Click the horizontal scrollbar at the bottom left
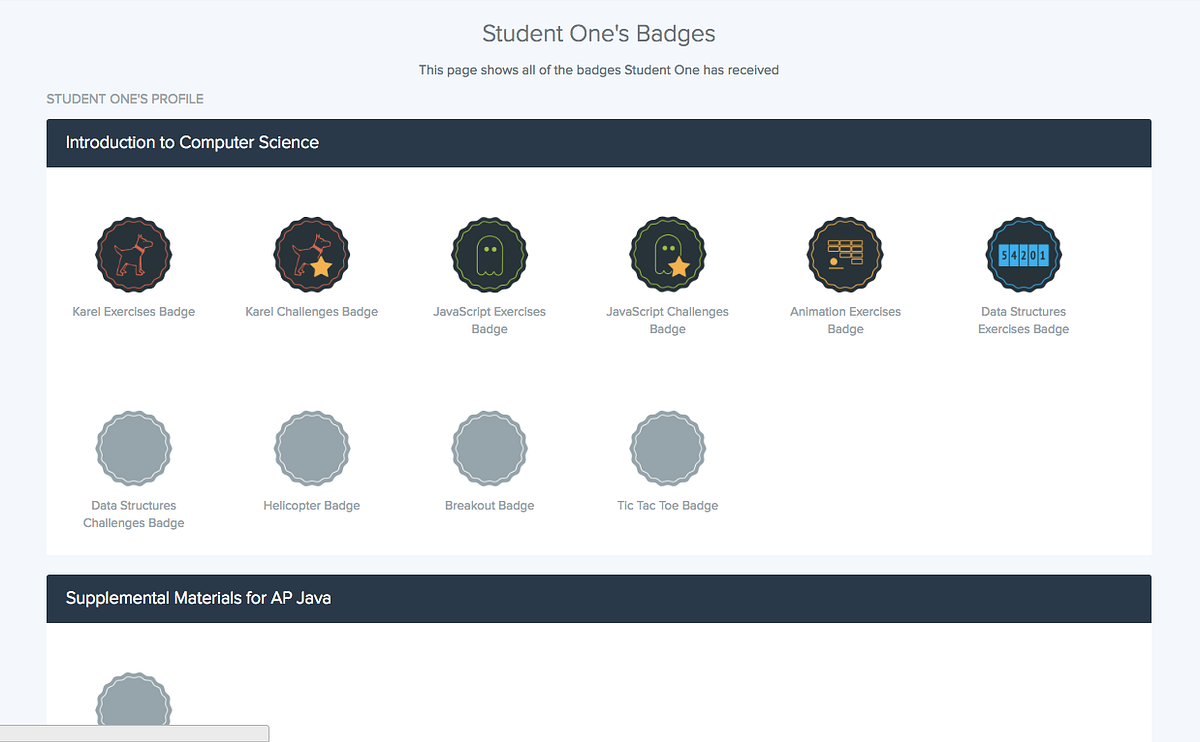The image size is (1200, 742). click(x=135, y=732)
